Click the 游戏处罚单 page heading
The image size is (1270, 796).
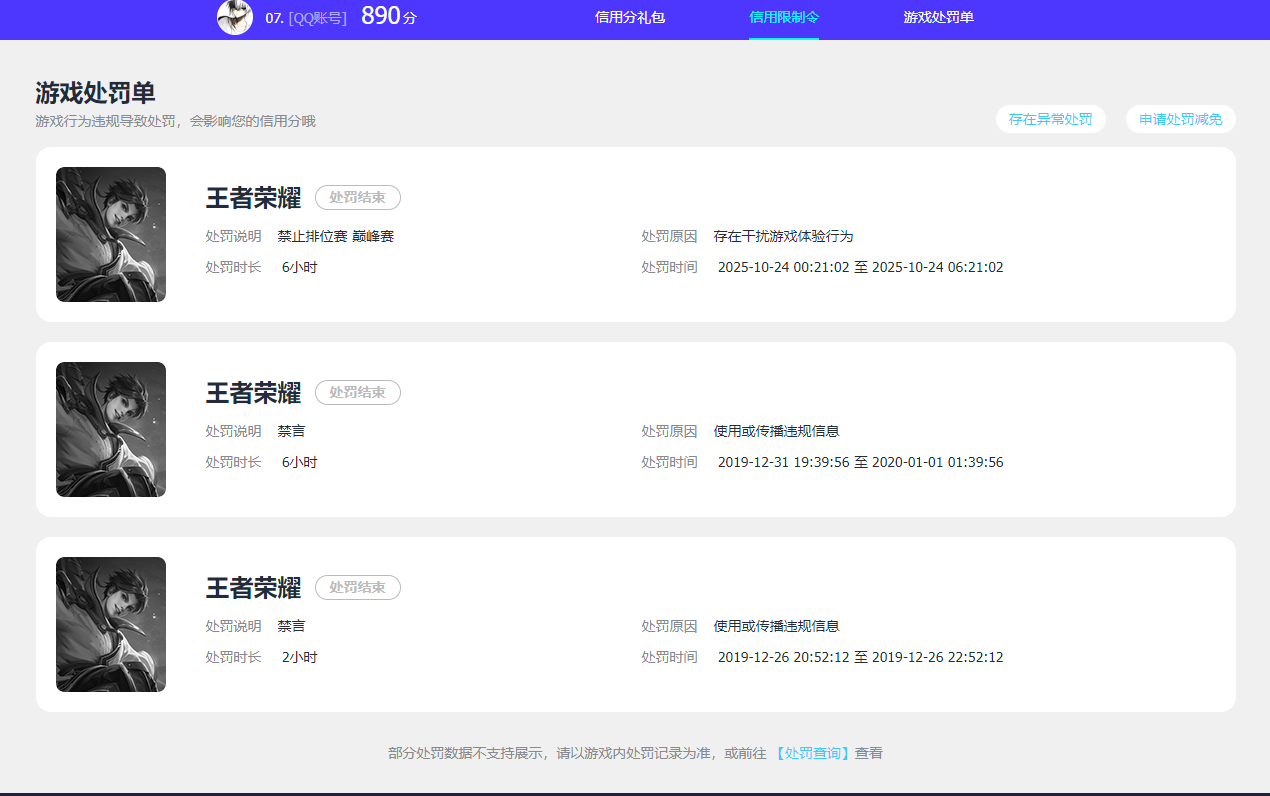click(x=95, y=93)
